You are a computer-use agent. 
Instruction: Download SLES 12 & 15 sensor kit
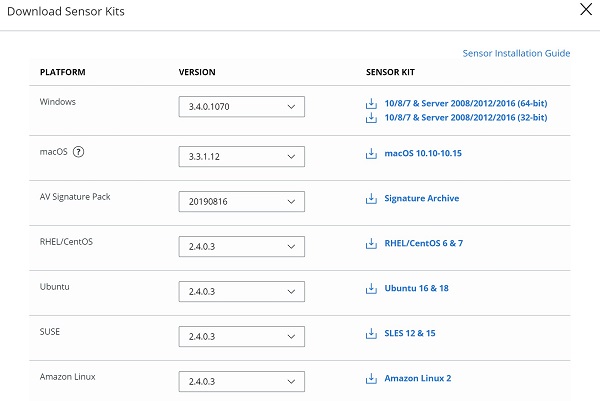click(x=410, y=333)
